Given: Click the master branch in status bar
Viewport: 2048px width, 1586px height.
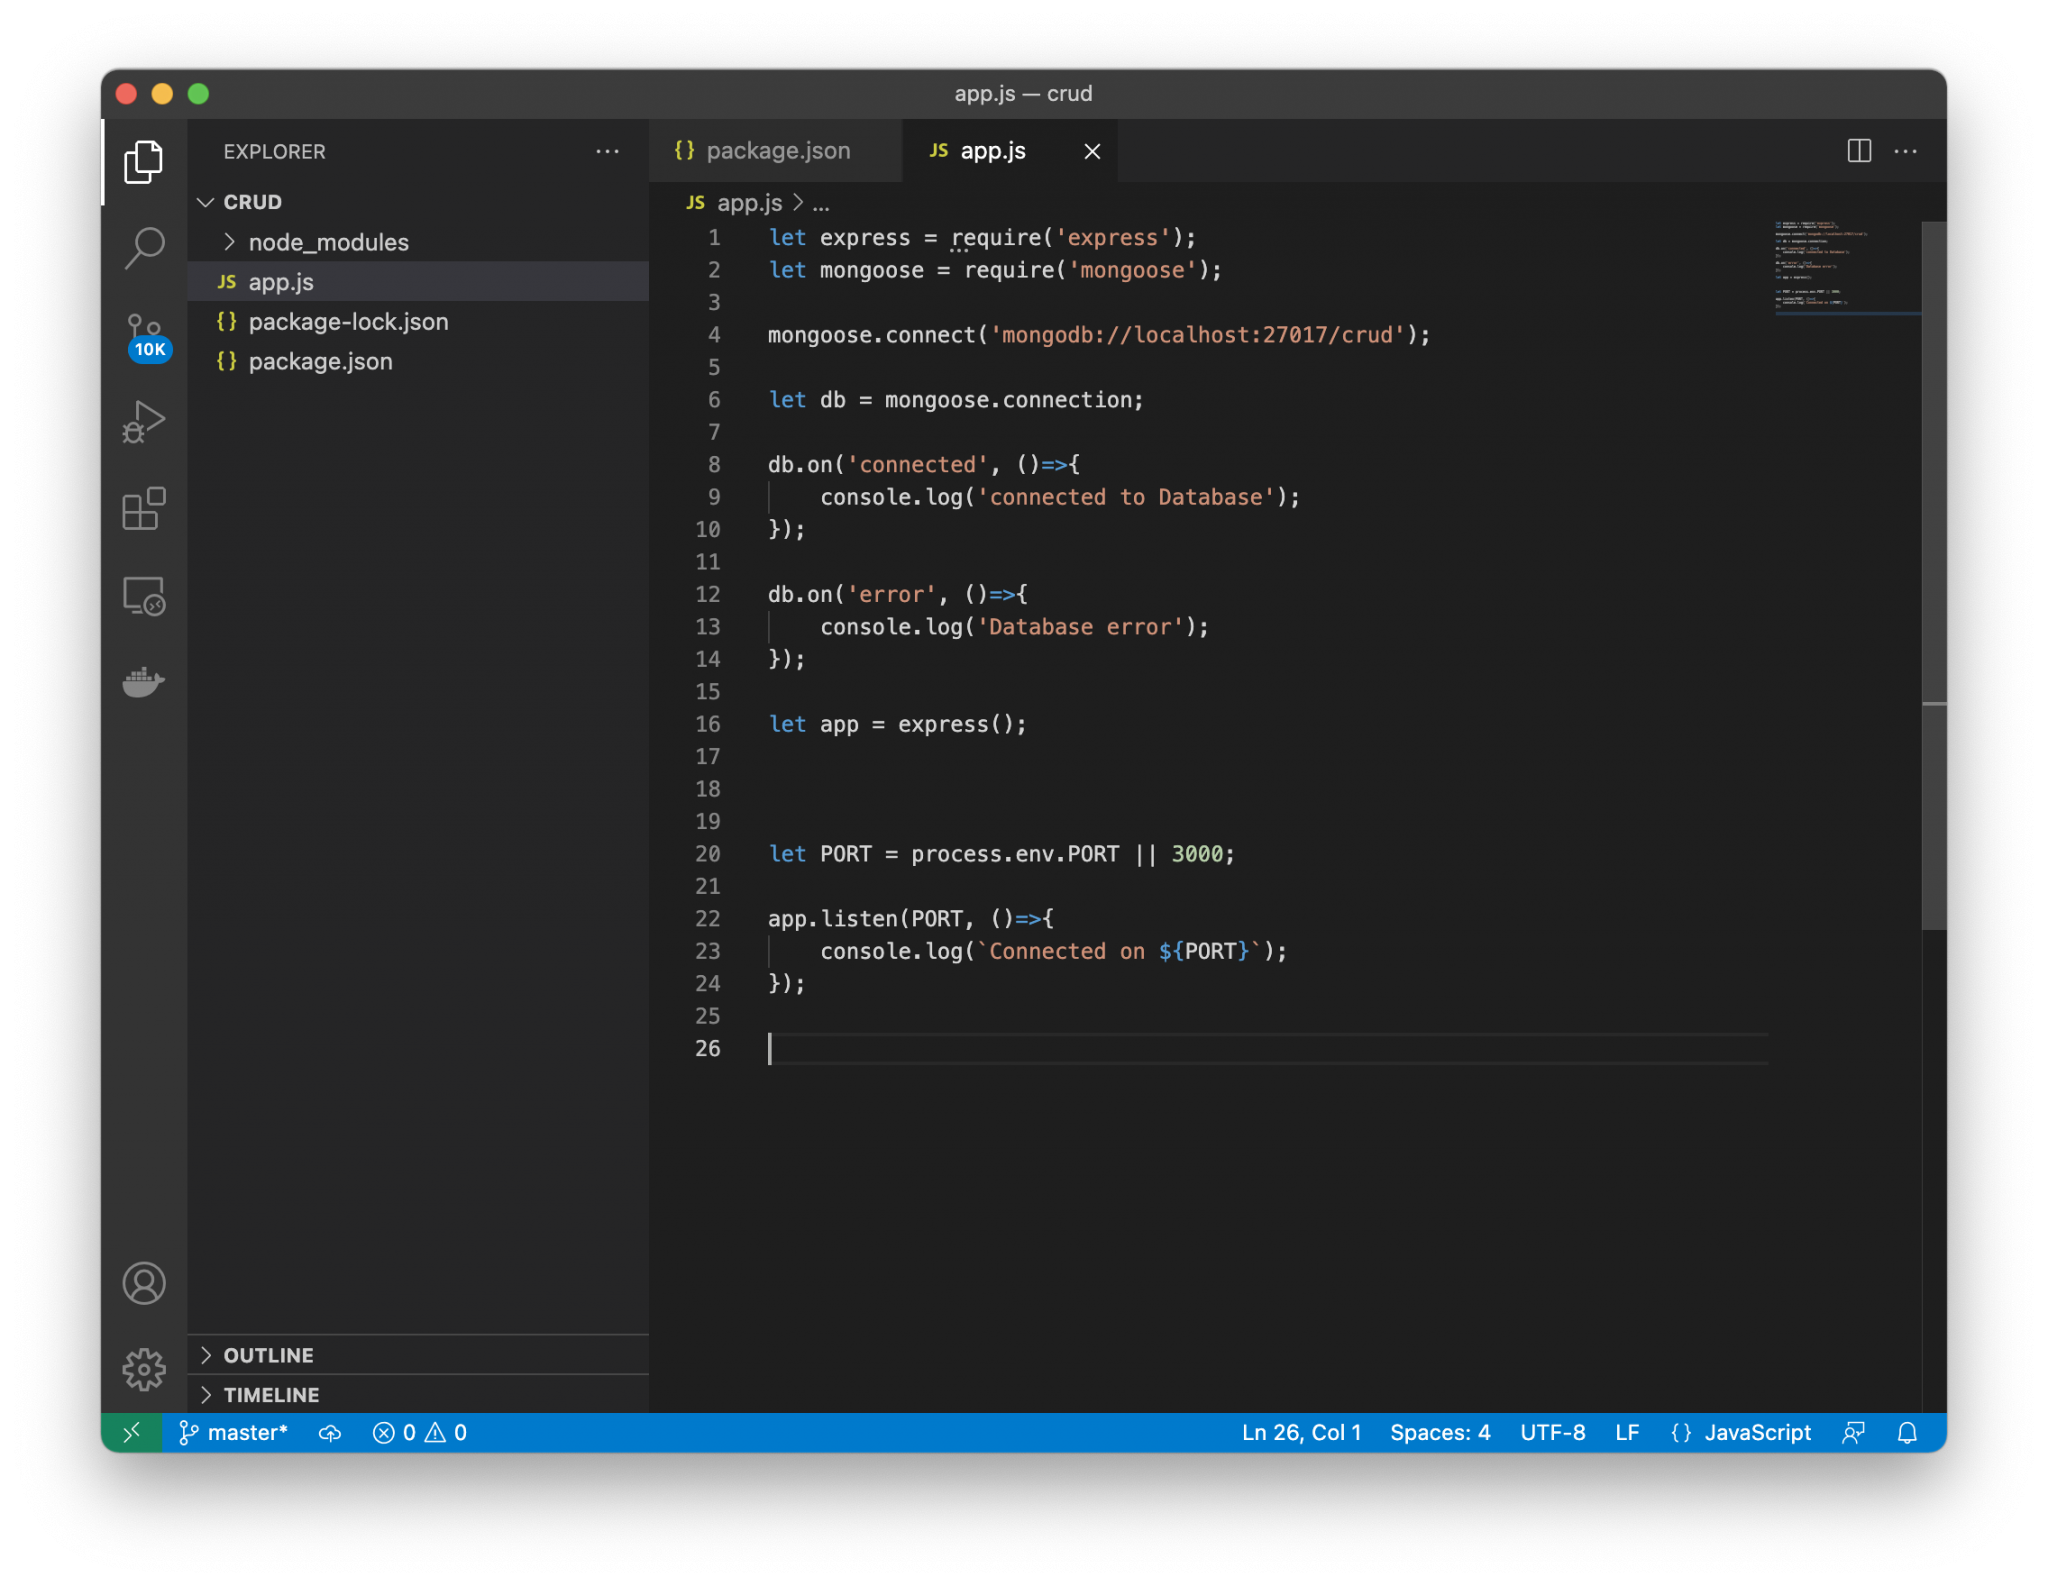Looking at the screenshot, I should click(x=235, y=1432).
